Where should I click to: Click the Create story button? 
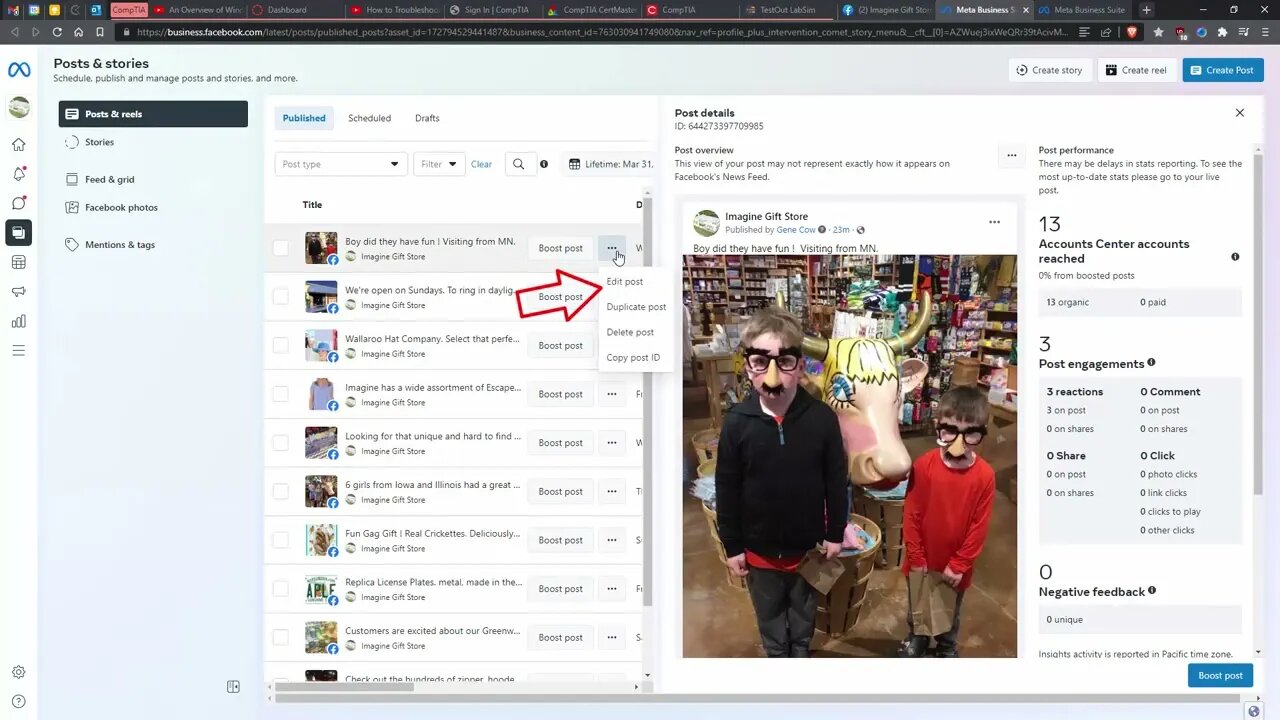[x=1049, y=70]
